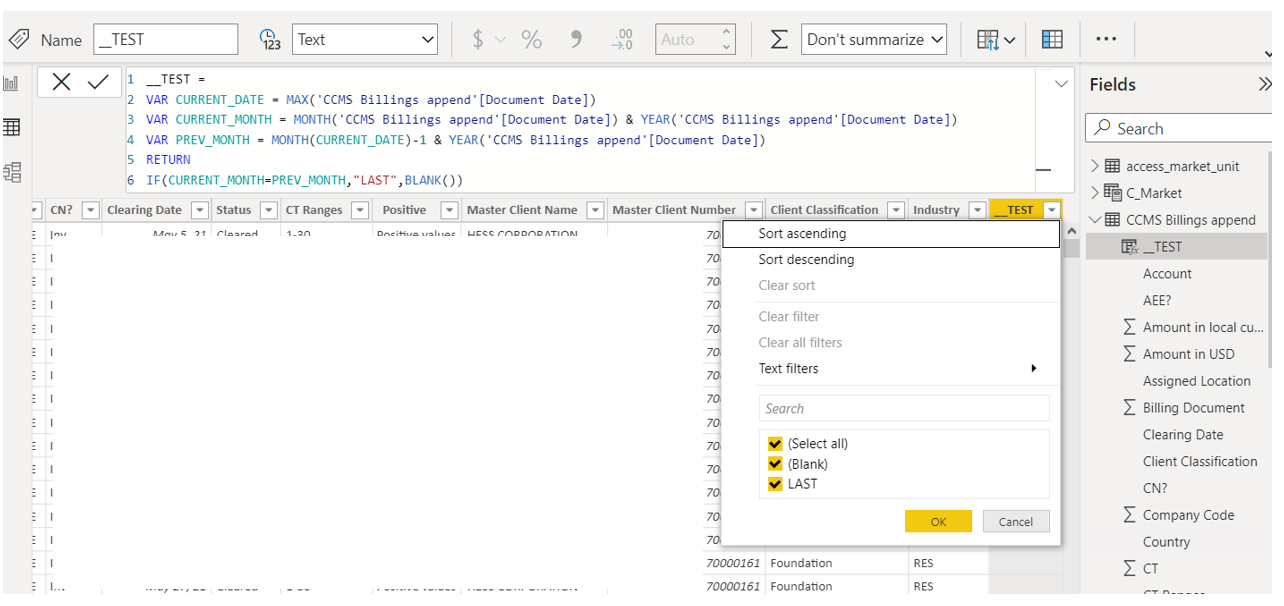1284x606 pixels.
Task: Click the data type 123 icon
Action: click(270, 40)
